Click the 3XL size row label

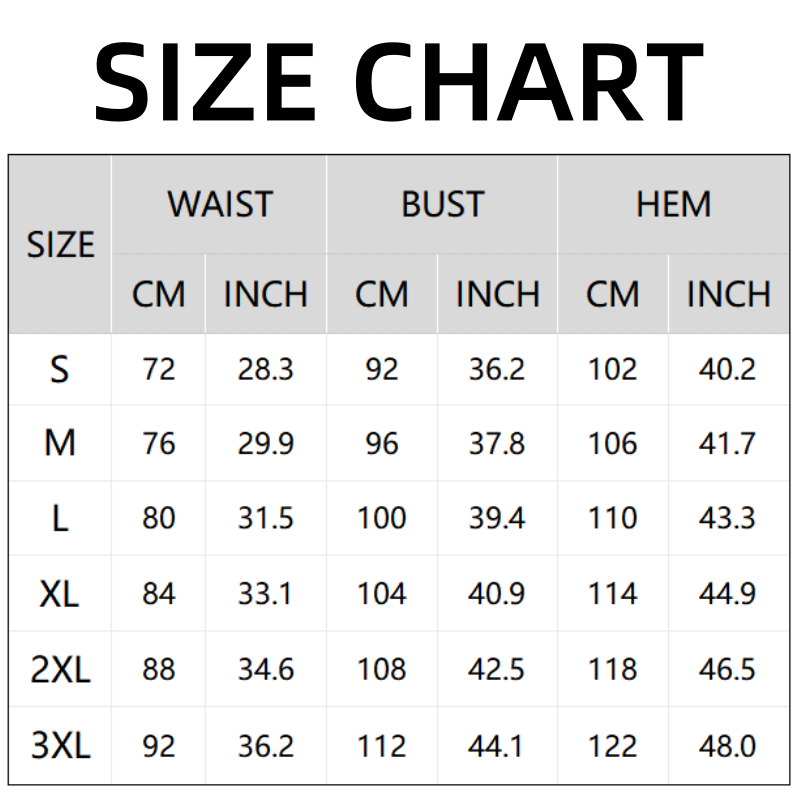point(60,746)
